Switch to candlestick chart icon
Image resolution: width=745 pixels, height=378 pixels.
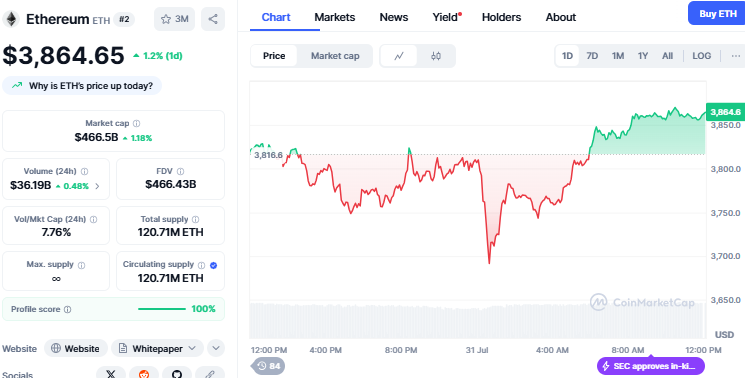(436, 56)
